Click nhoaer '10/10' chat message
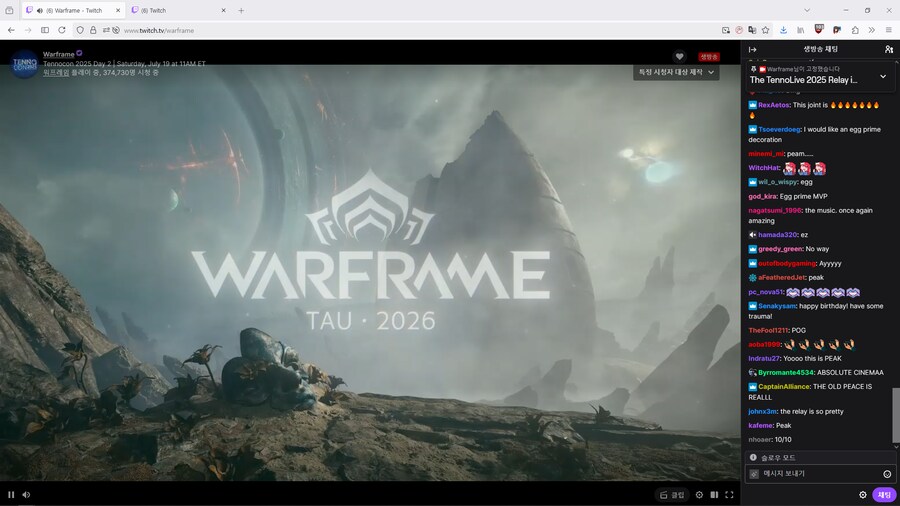 (x=783, y=439)
